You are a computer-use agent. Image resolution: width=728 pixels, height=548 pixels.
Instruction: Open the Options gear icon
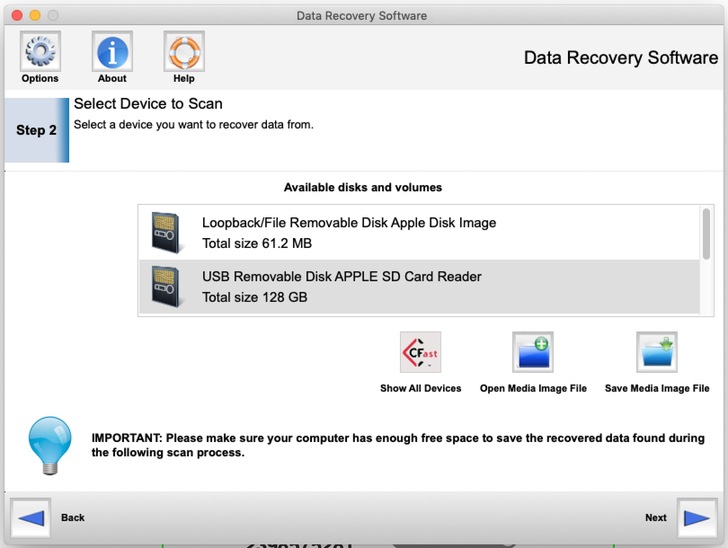tap(40, 51)
